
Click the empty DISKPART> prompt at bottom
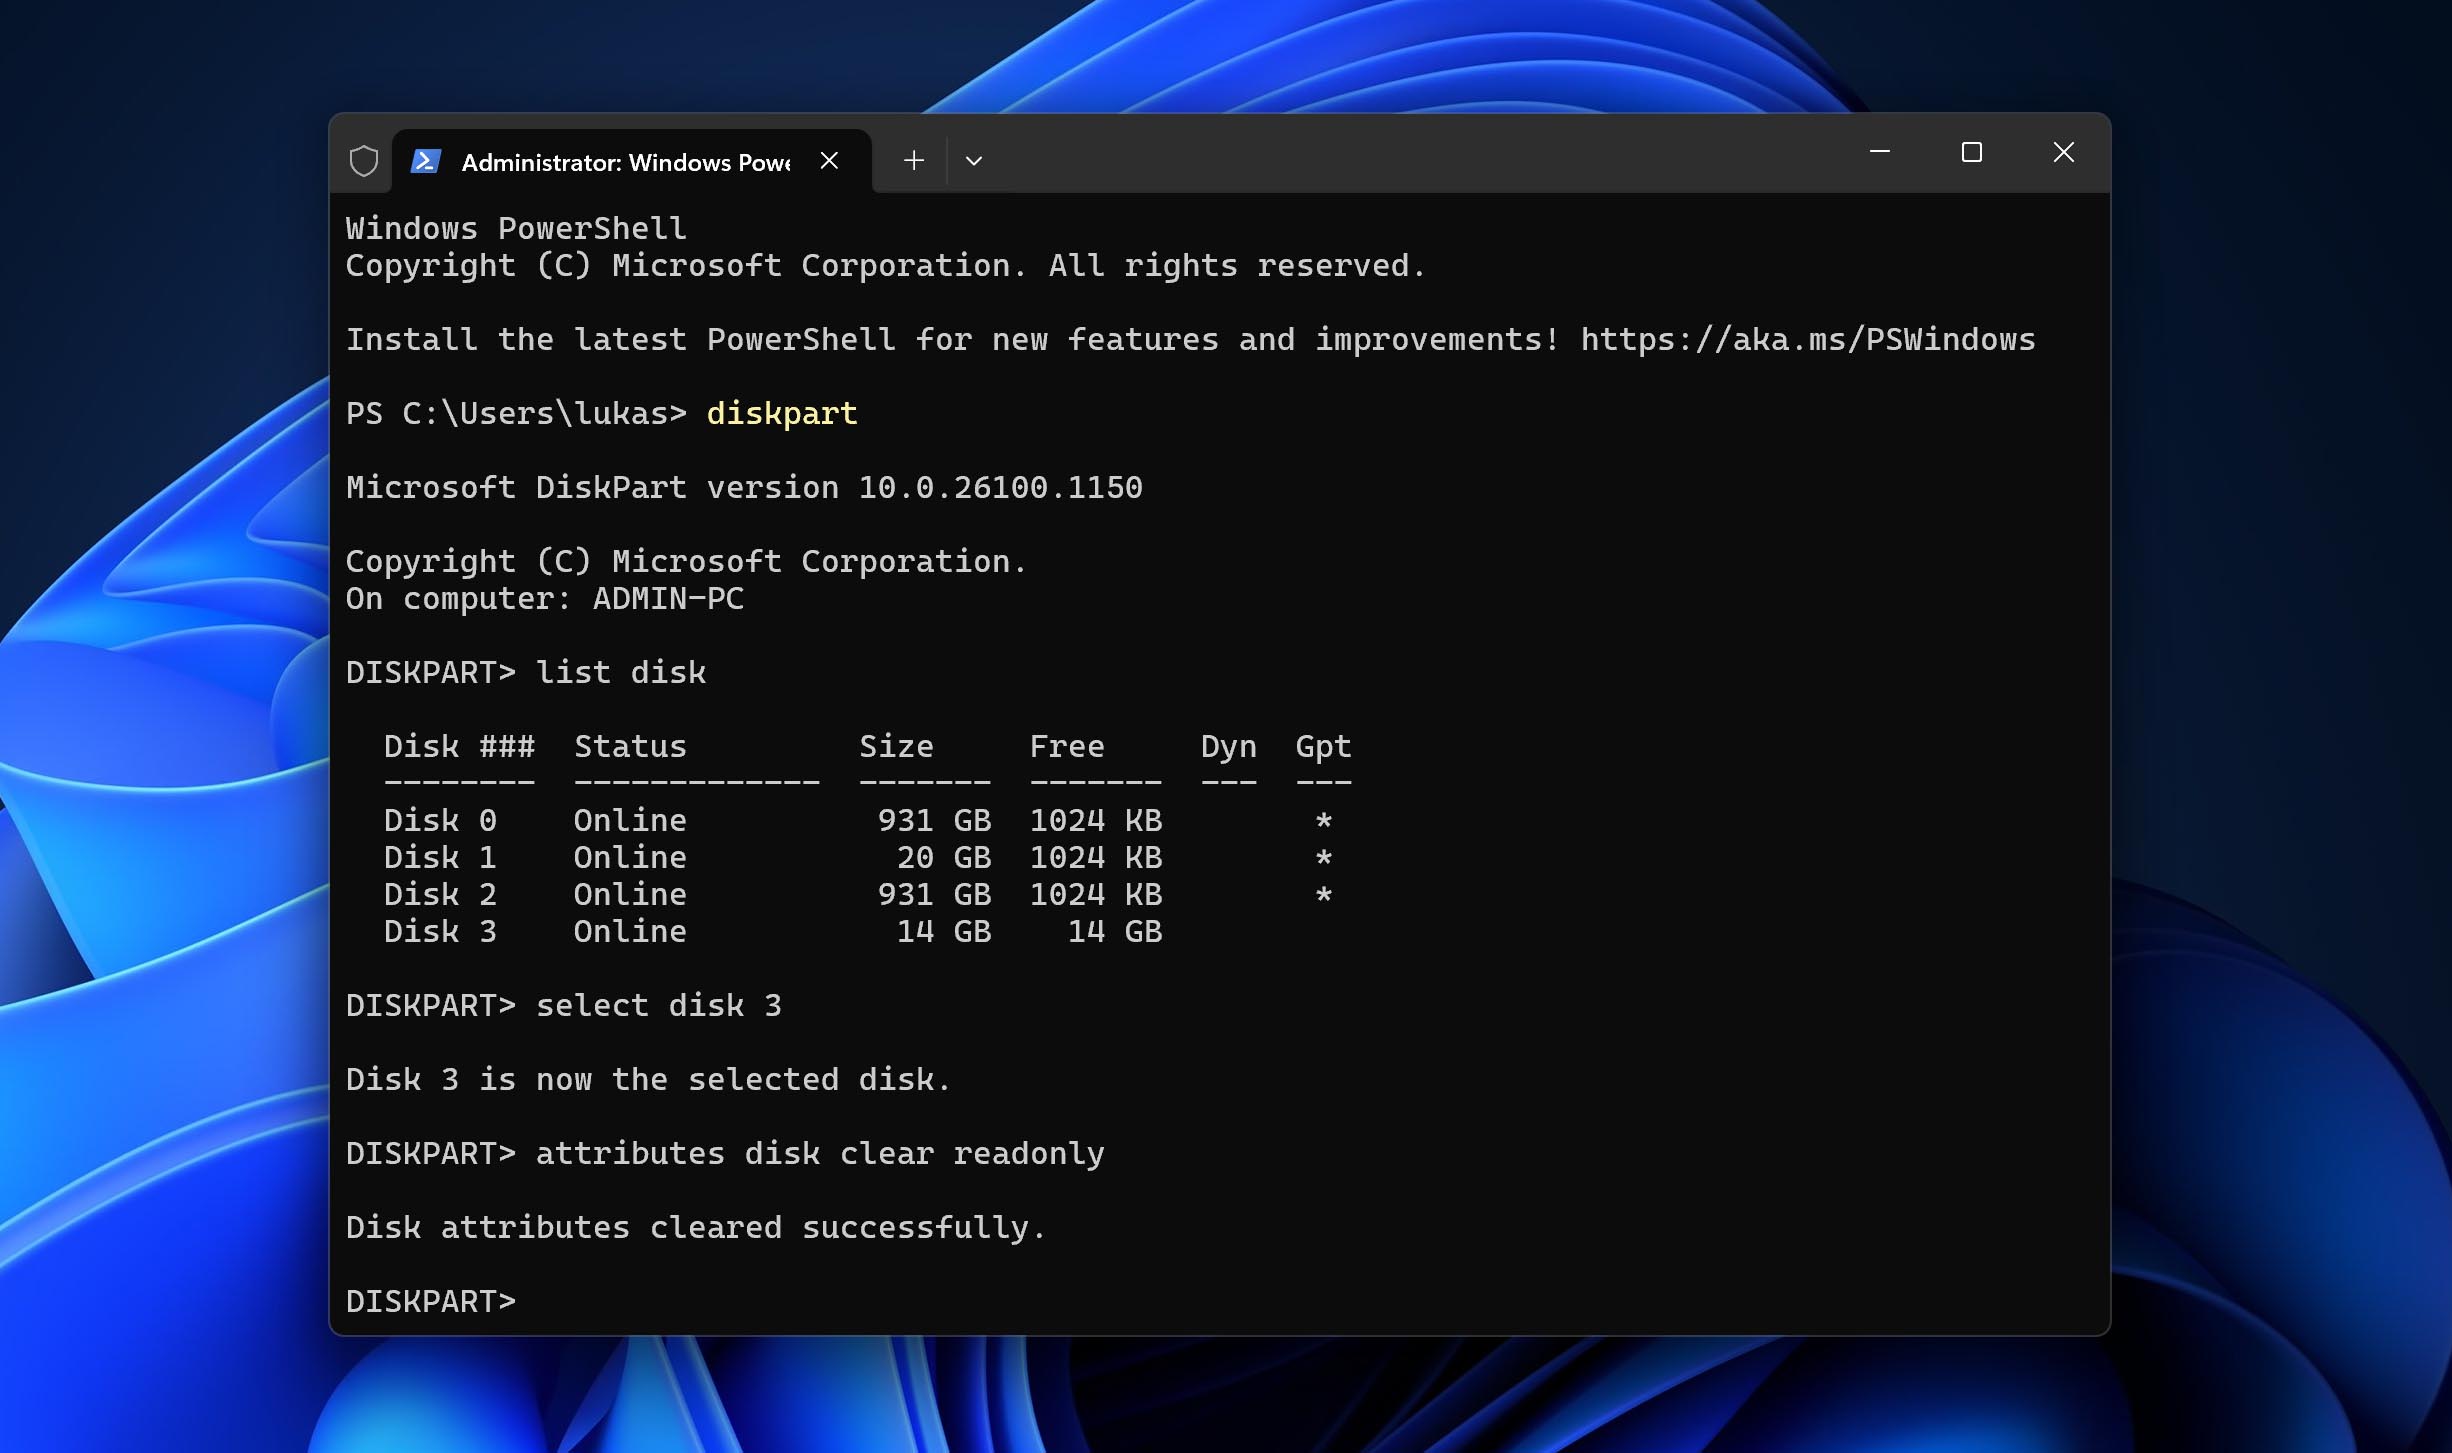431,1302
